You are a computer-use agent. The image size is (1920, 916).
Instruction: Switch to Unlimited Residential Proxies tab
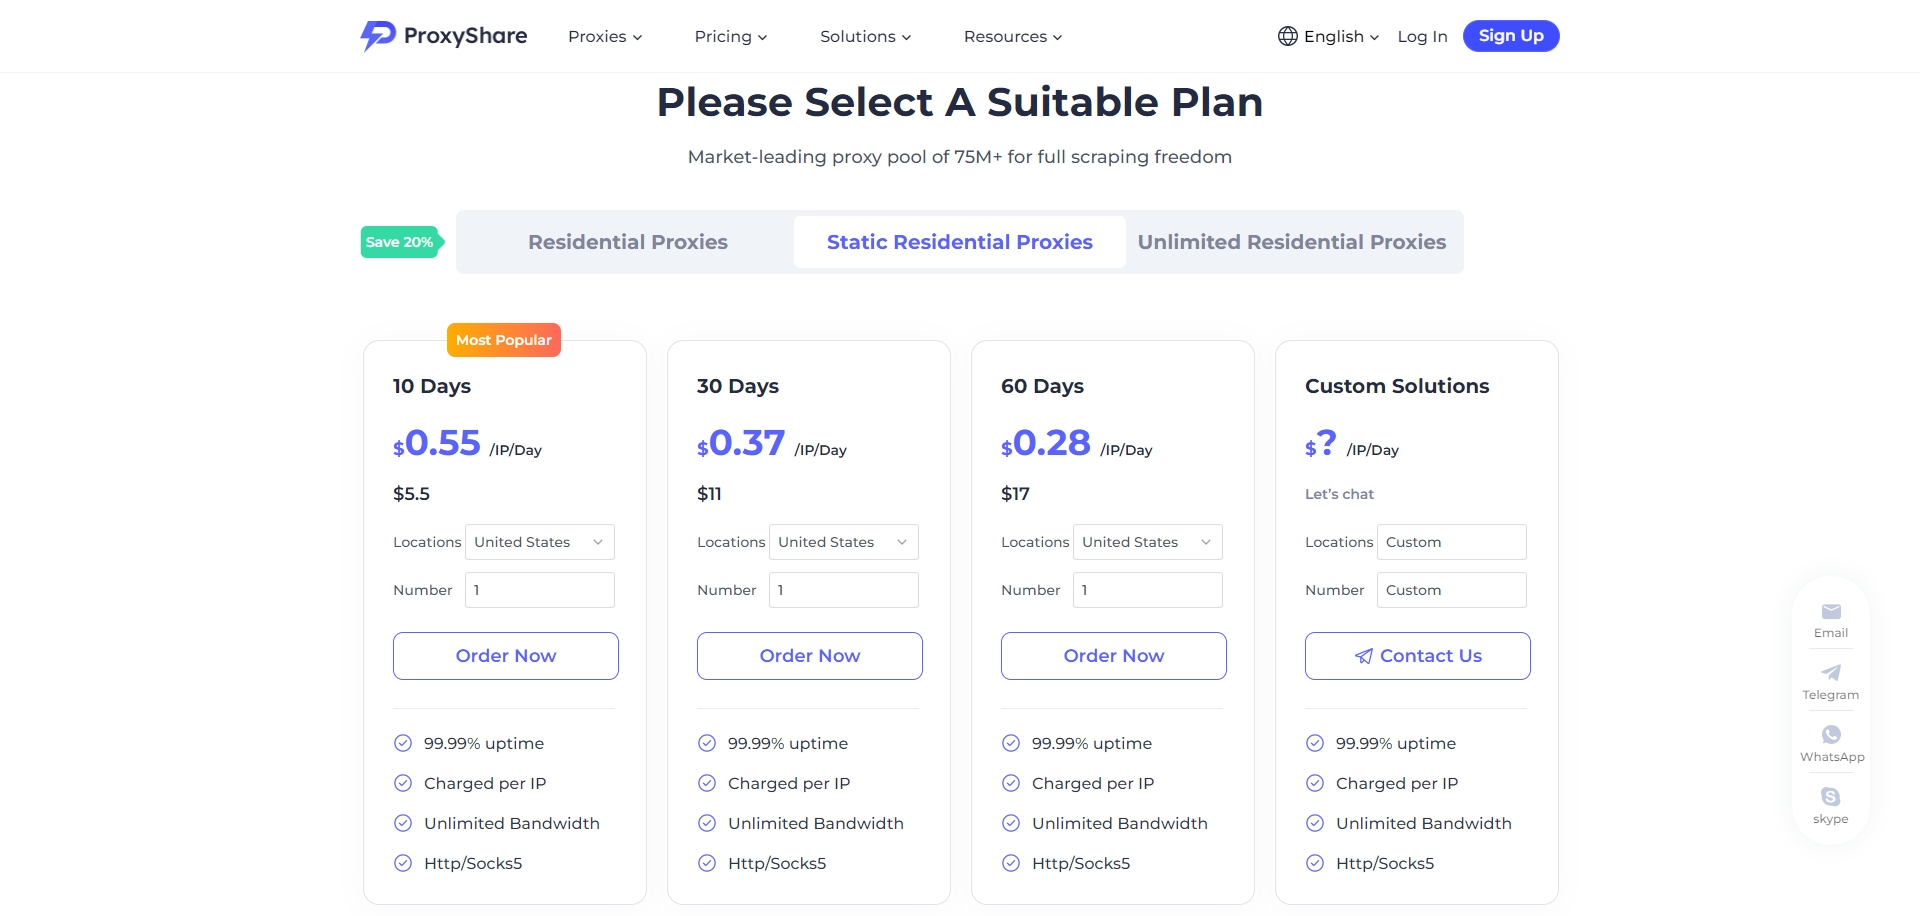[1292, 242]
